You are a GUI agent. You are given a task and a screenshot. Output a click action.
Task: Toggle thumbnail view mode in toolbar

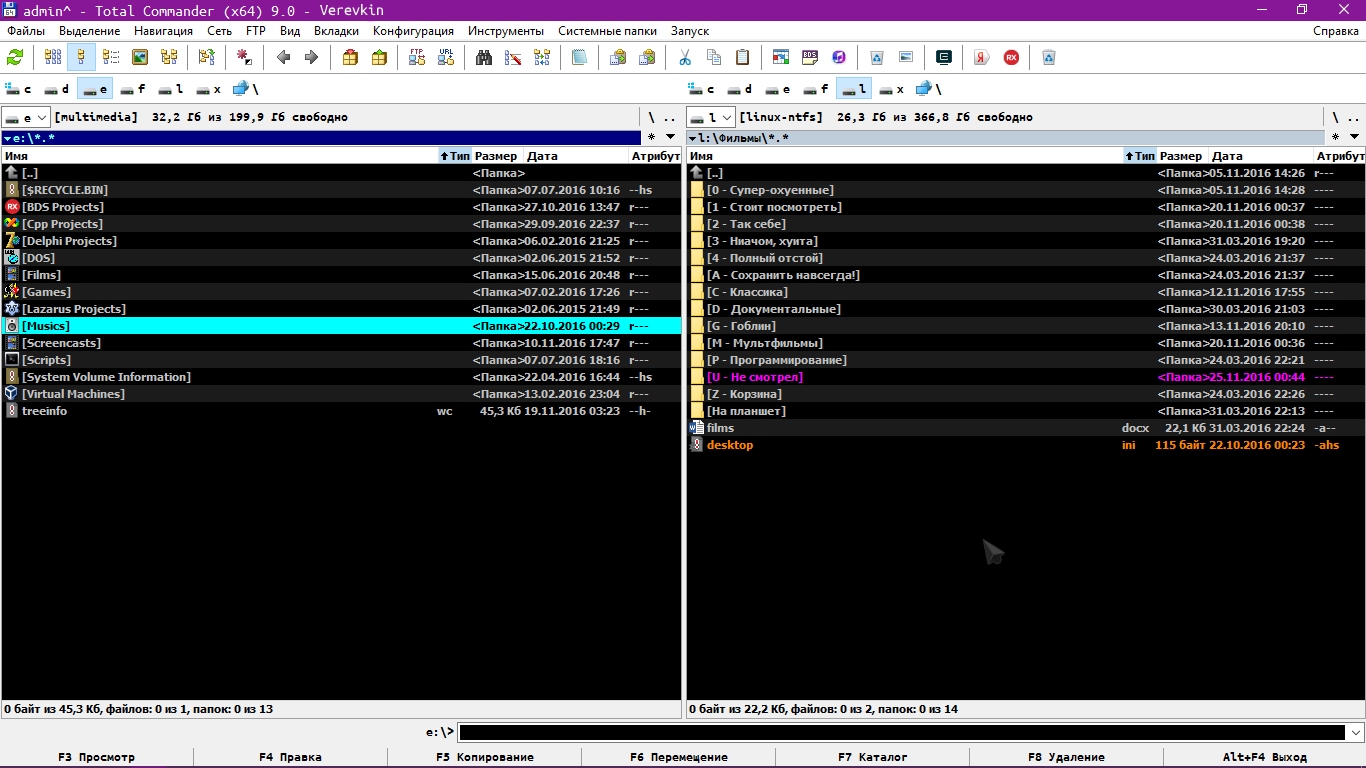pos(140,57)
